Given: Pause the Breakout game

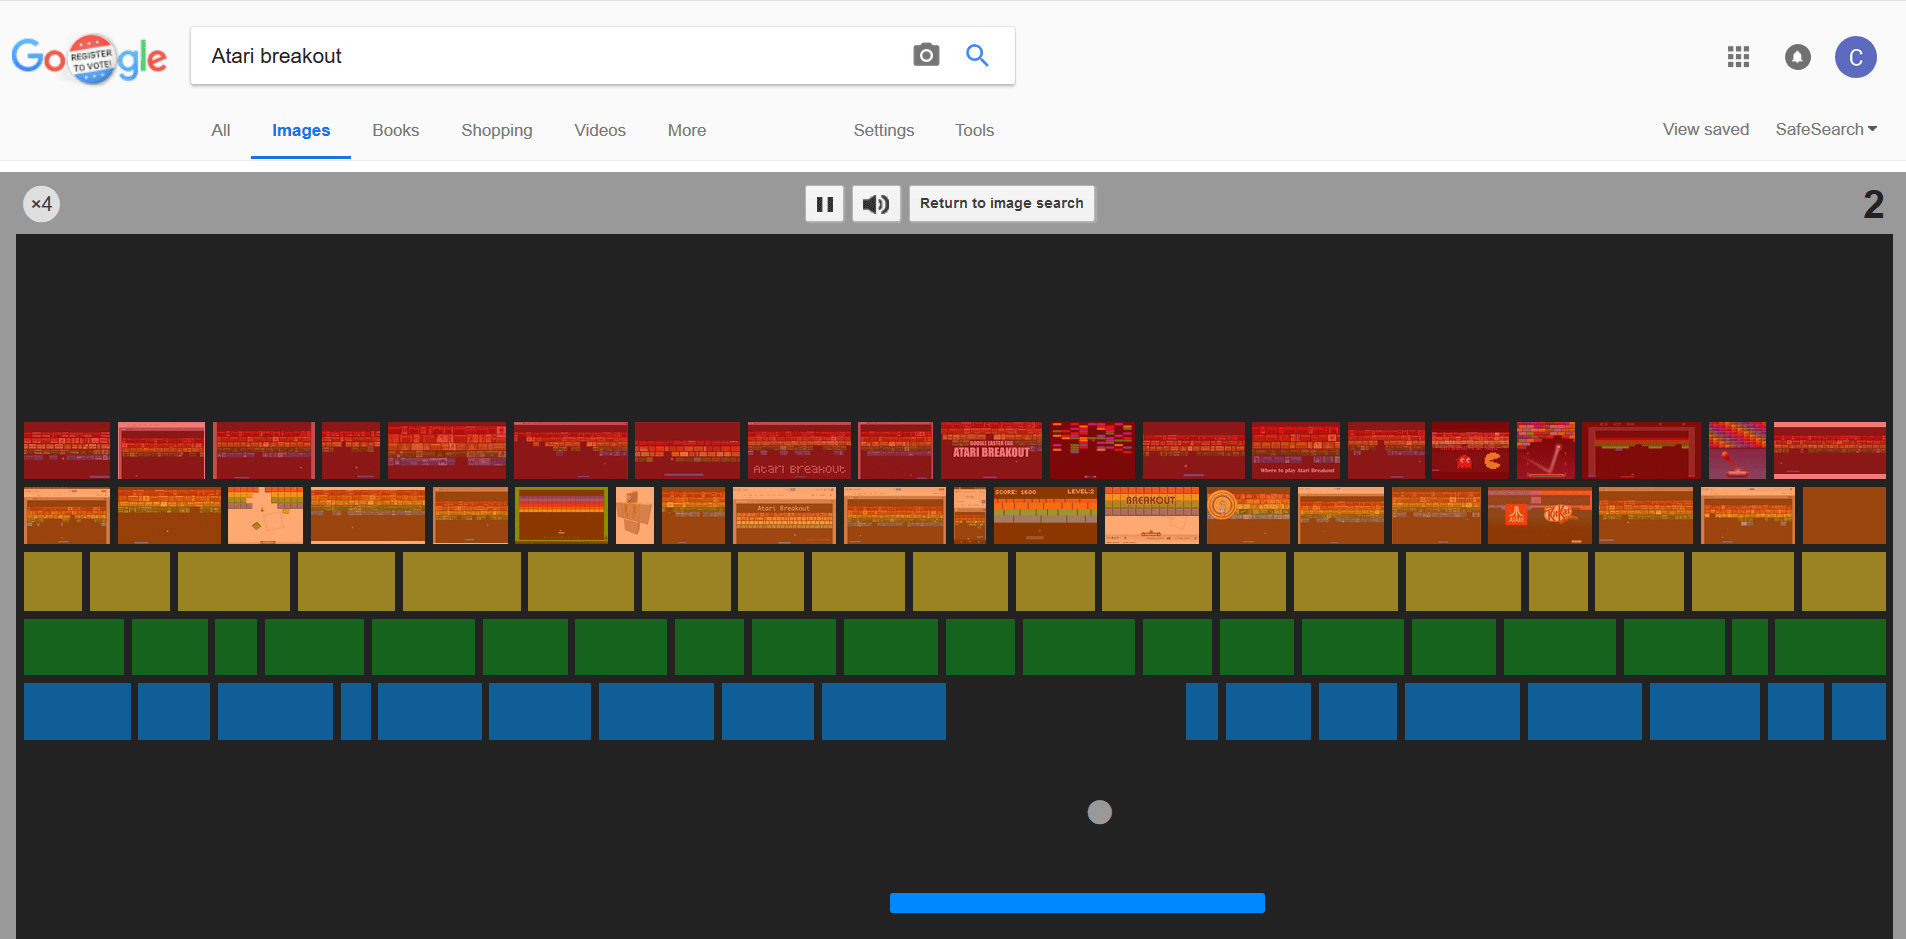Looking at the screenshot, I should coord(825,204).
